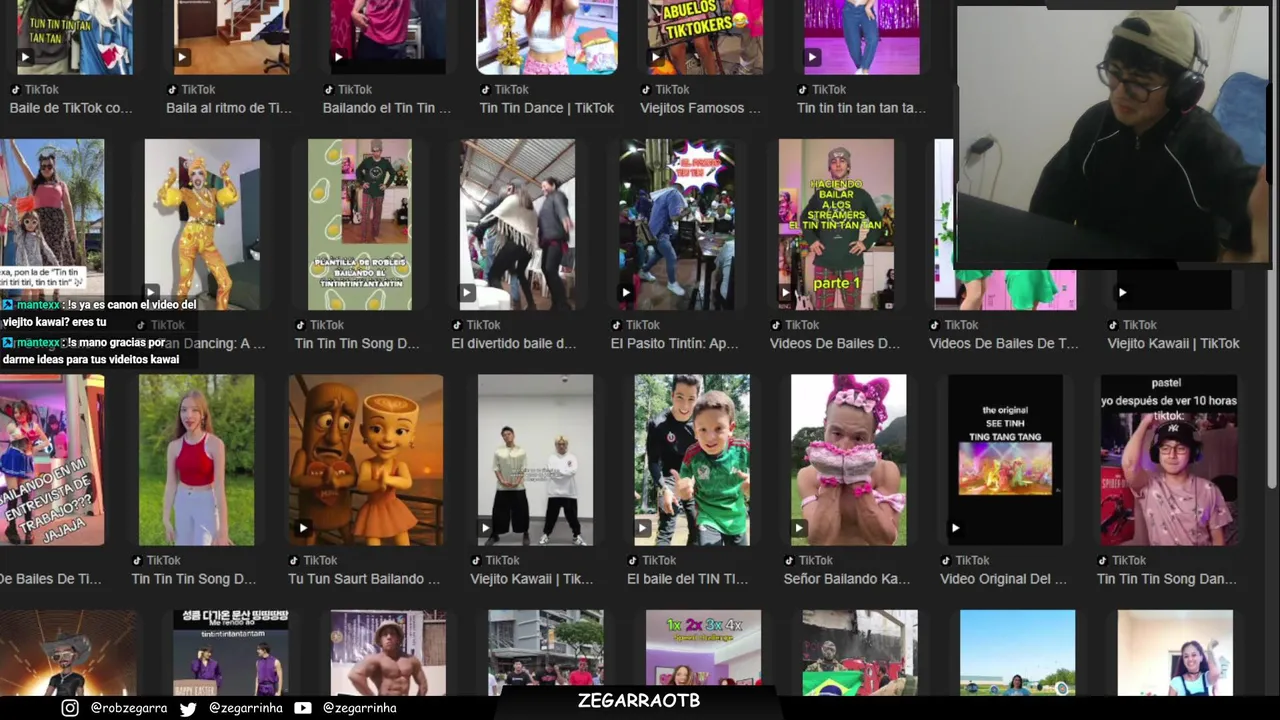Viewport: 1280px width, 720px height.
Task: Open thumbnail with "1x 2x 3x 4x" speed text
Action: (x=703, y=652)
